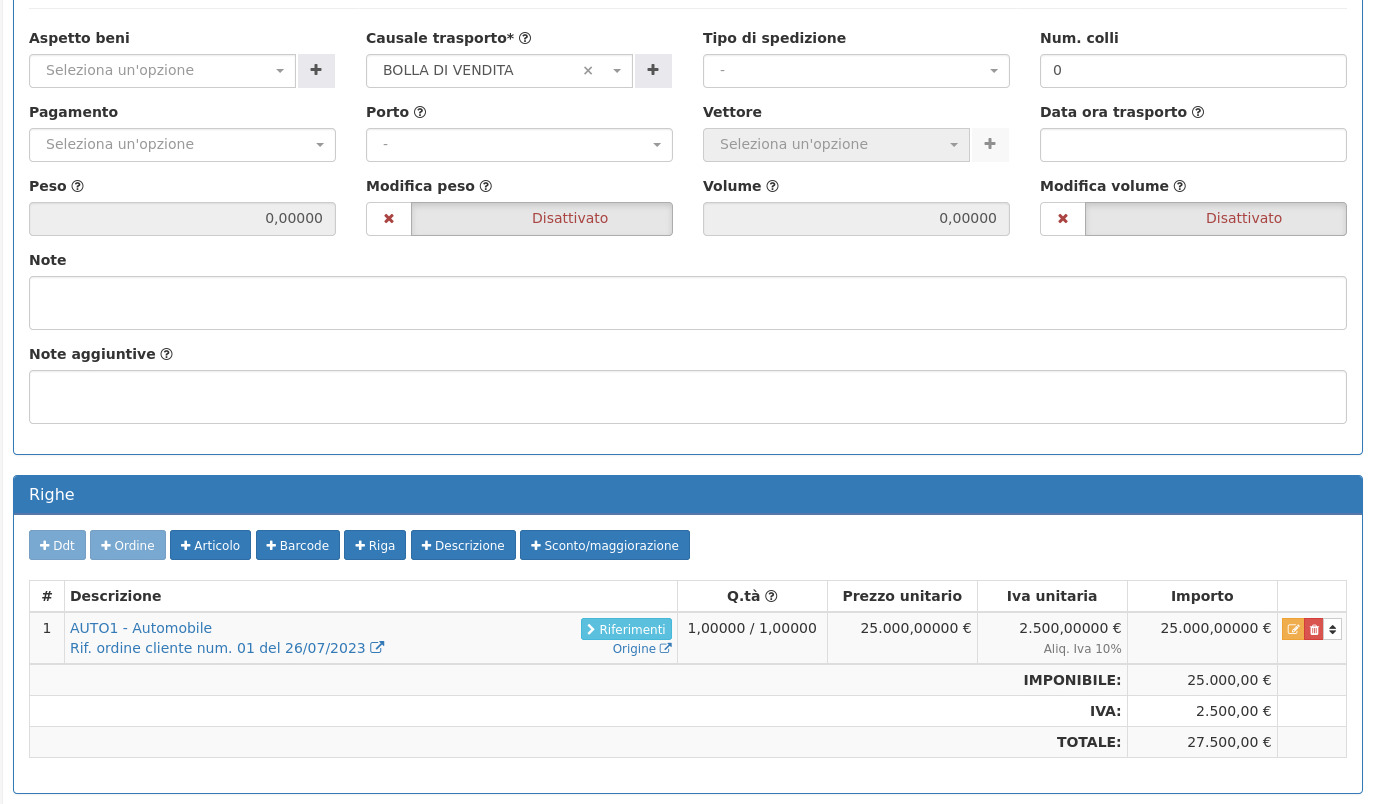This screenshot has height=804, width=1373.
Task: Click help icon beside Data ora trasporto
Action: [1198, 113]
